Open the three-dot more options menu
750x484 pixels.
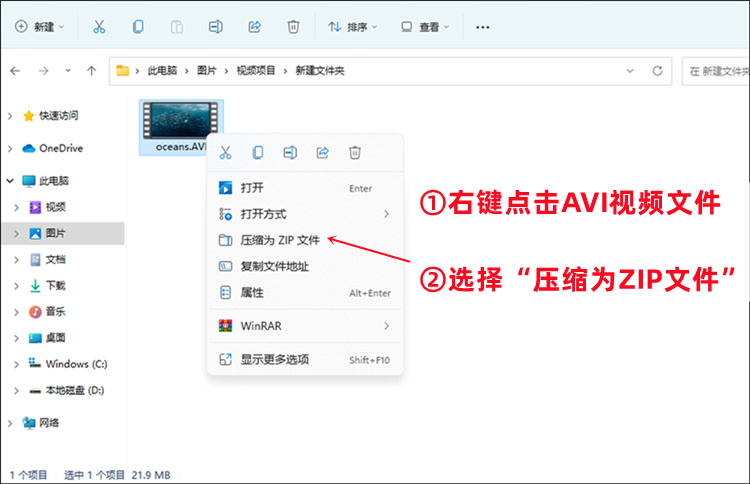[x=483, y=27]
